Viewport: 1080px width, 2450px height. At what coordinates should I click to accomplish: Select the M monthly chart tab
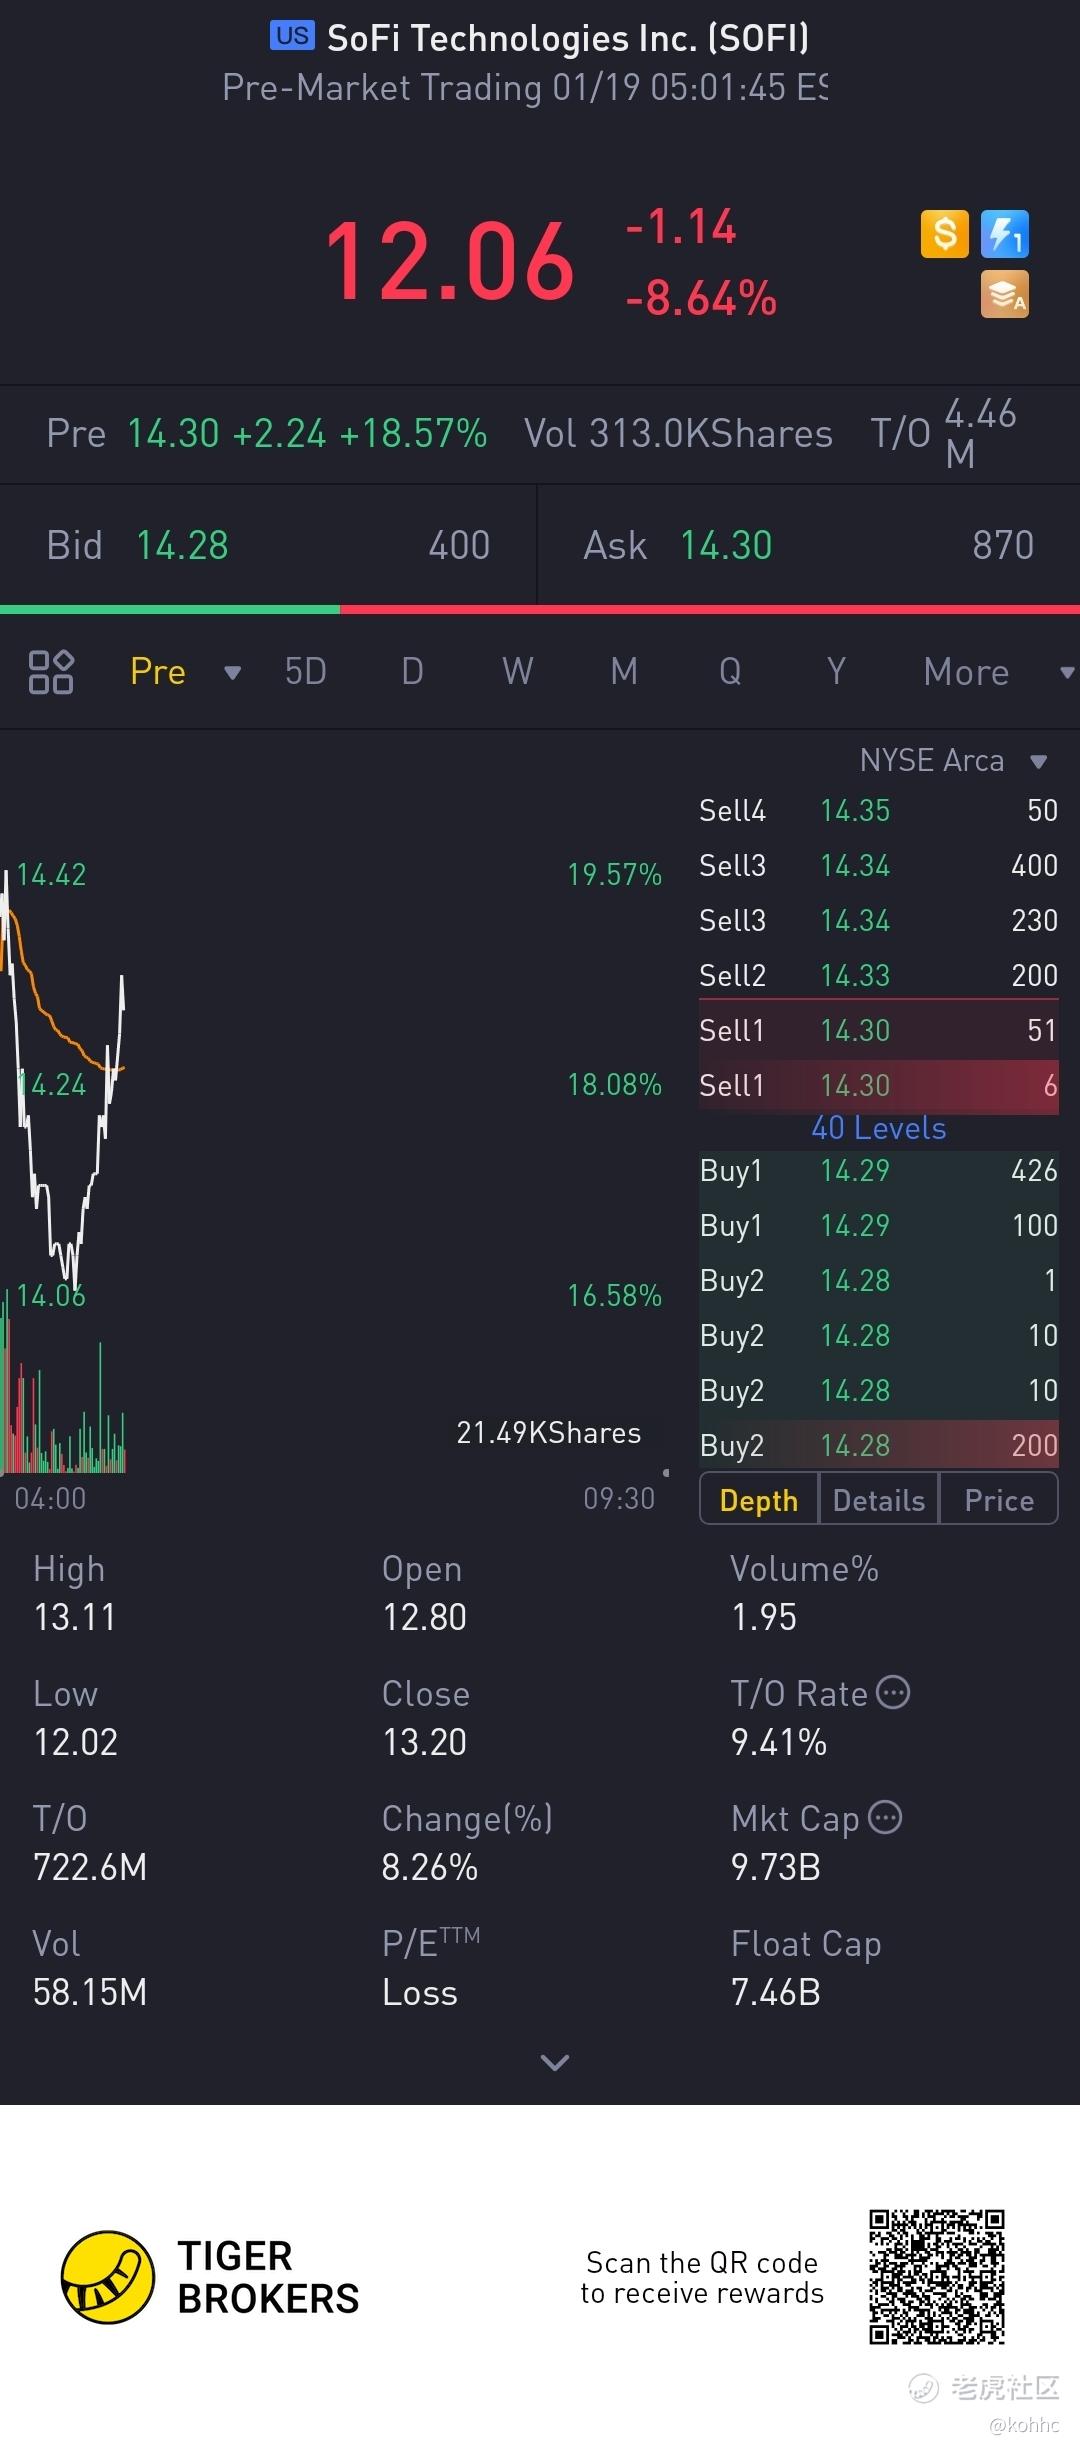click(x=624, y=672)
